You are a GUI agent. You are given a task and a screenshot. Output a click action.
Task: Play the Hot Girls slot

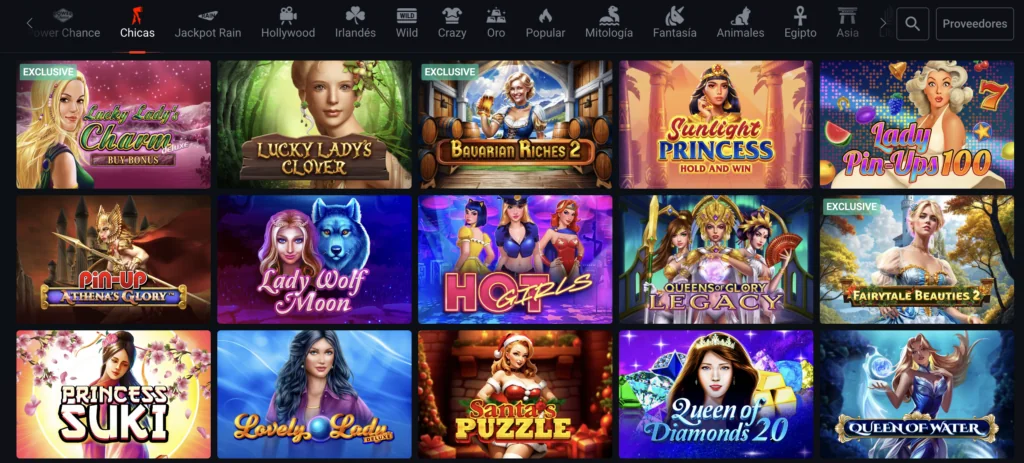515,259
